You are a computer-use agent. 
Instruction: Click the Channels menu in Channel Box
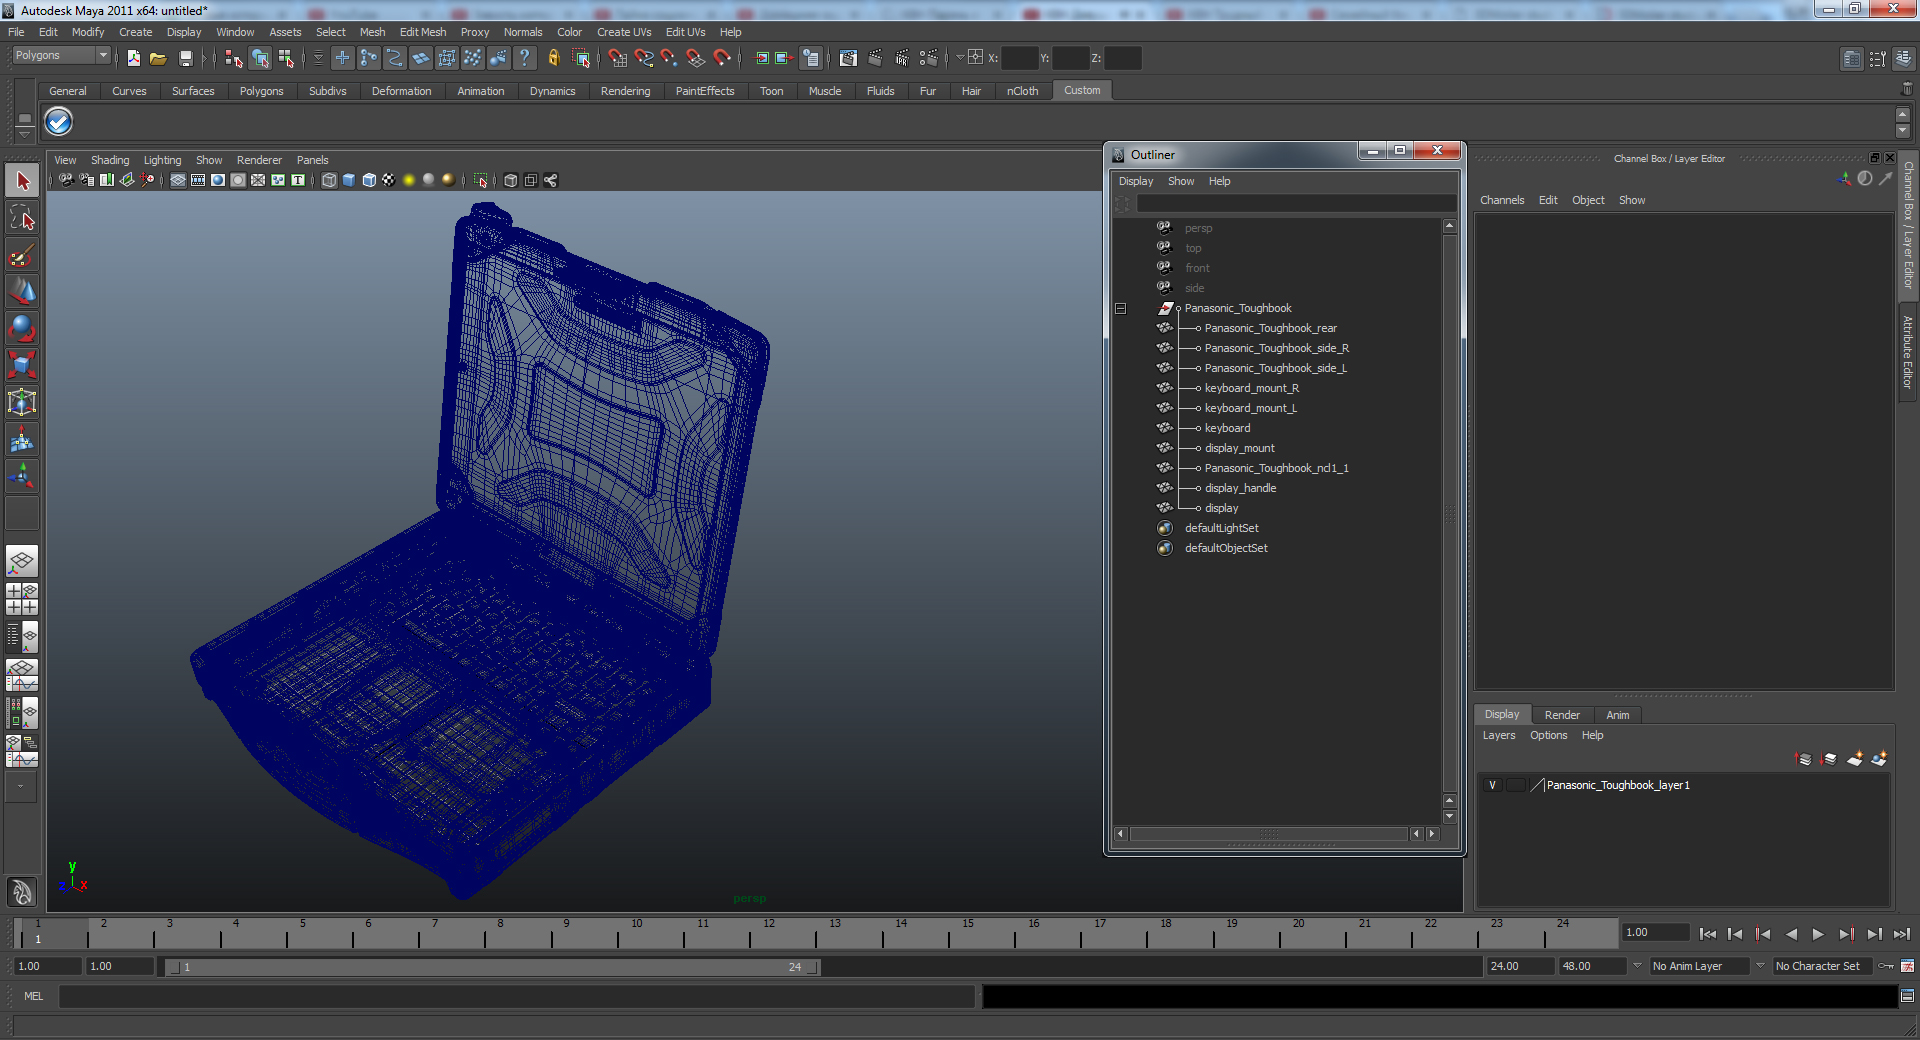[x=1502, y=200]
